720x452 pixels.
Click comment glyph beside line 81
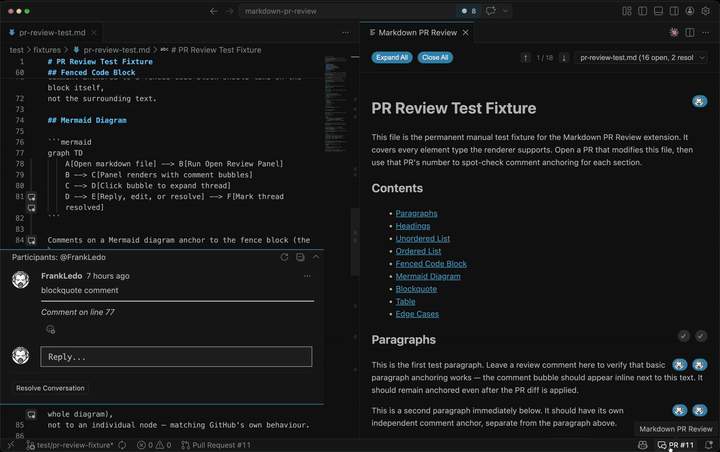(31, 197)
